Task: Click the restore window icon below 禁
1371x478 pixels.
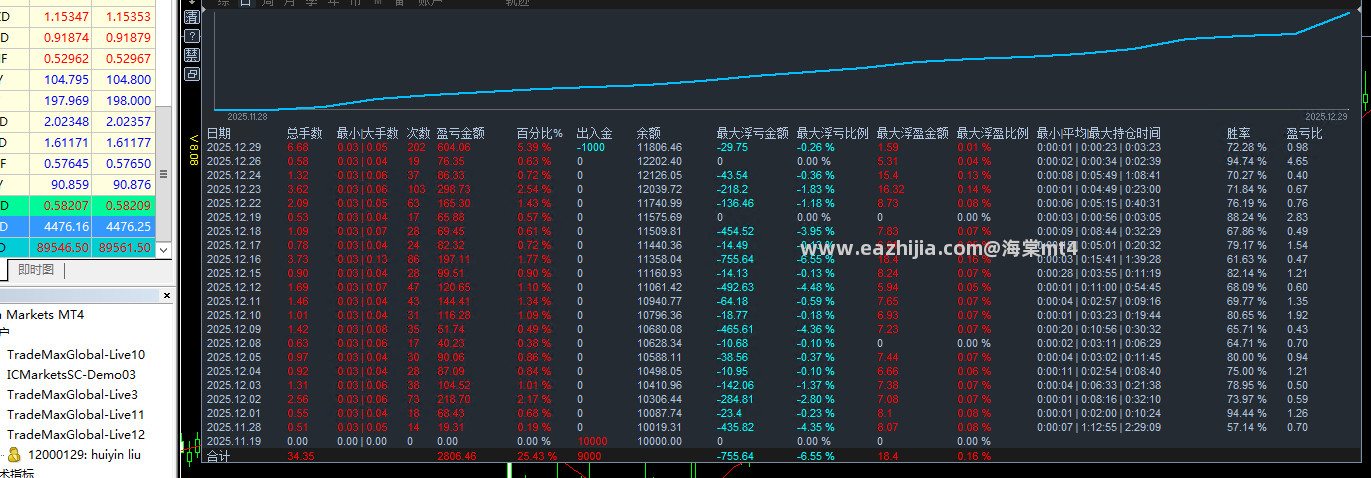Action: point(192,74)
